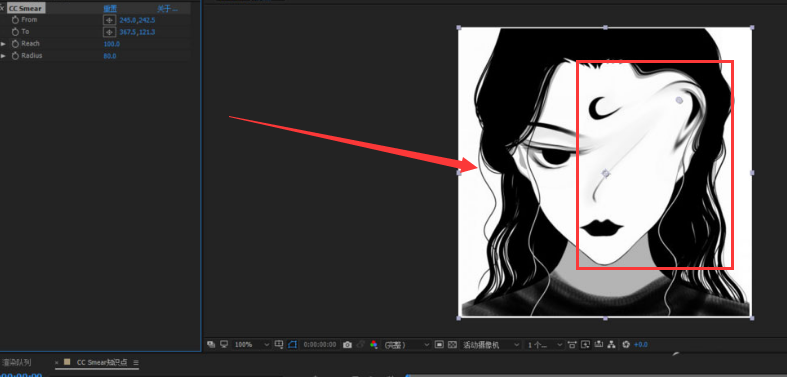
Task: Click the layer's right-middle handle
Action: tap(752, 173)
